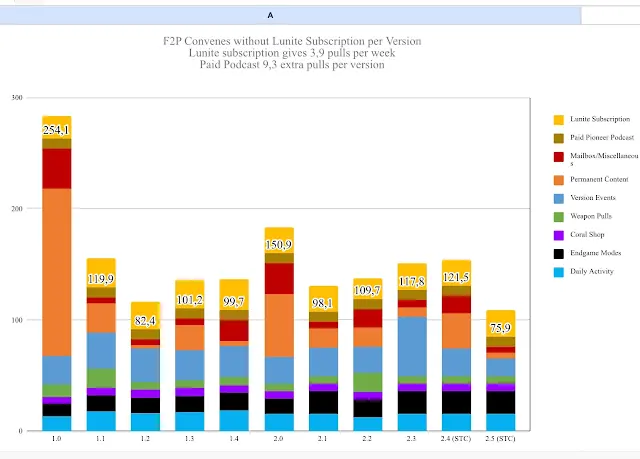
Task: Click the 150,9 data label
Action: click(x=278, y=245)
